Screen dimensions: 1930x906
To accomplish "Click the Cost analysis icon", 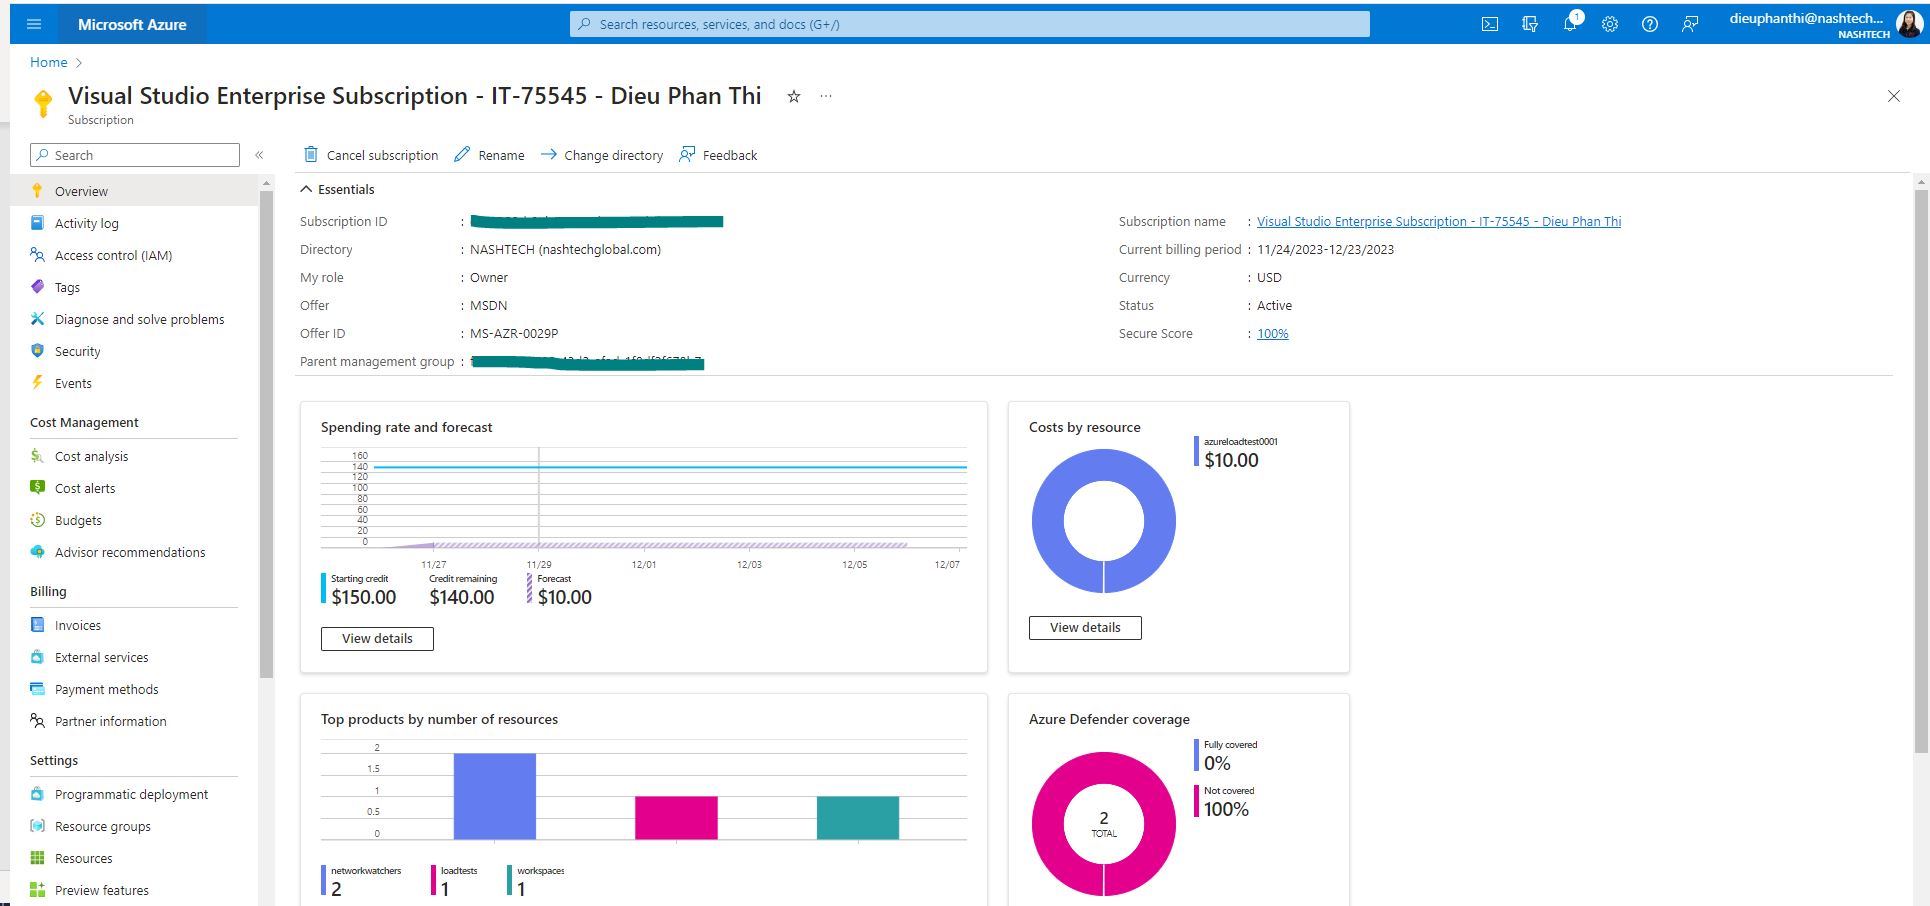I will (x=38, y=456).
